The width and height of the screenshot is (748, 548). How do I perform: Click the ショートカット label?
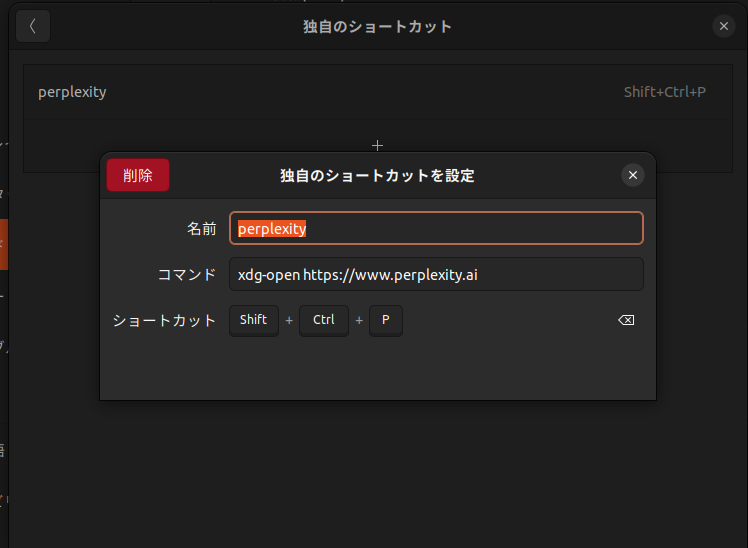click(x=165, y=321)
